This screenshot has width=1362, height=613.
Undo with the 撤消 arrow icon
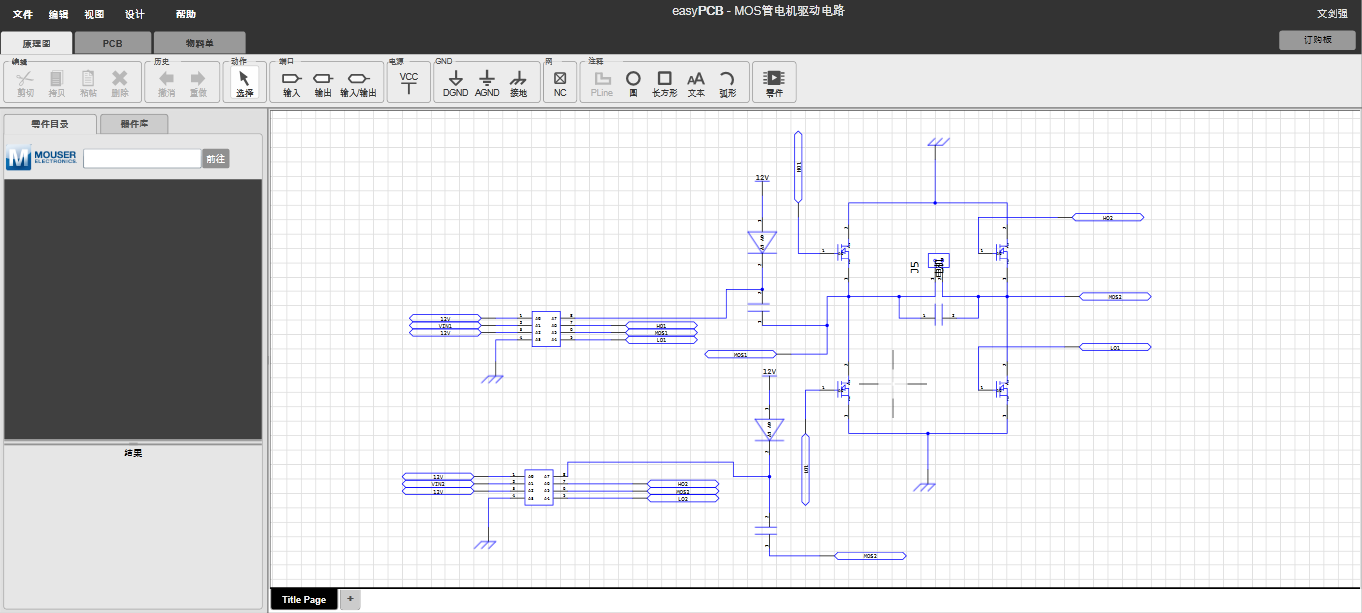click(x=166, y=83)
